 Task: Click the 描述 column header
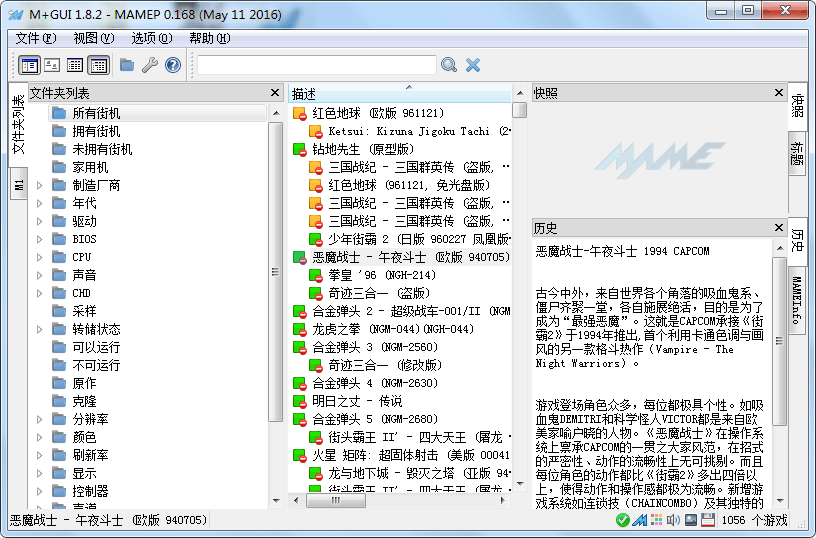point(400,94)
